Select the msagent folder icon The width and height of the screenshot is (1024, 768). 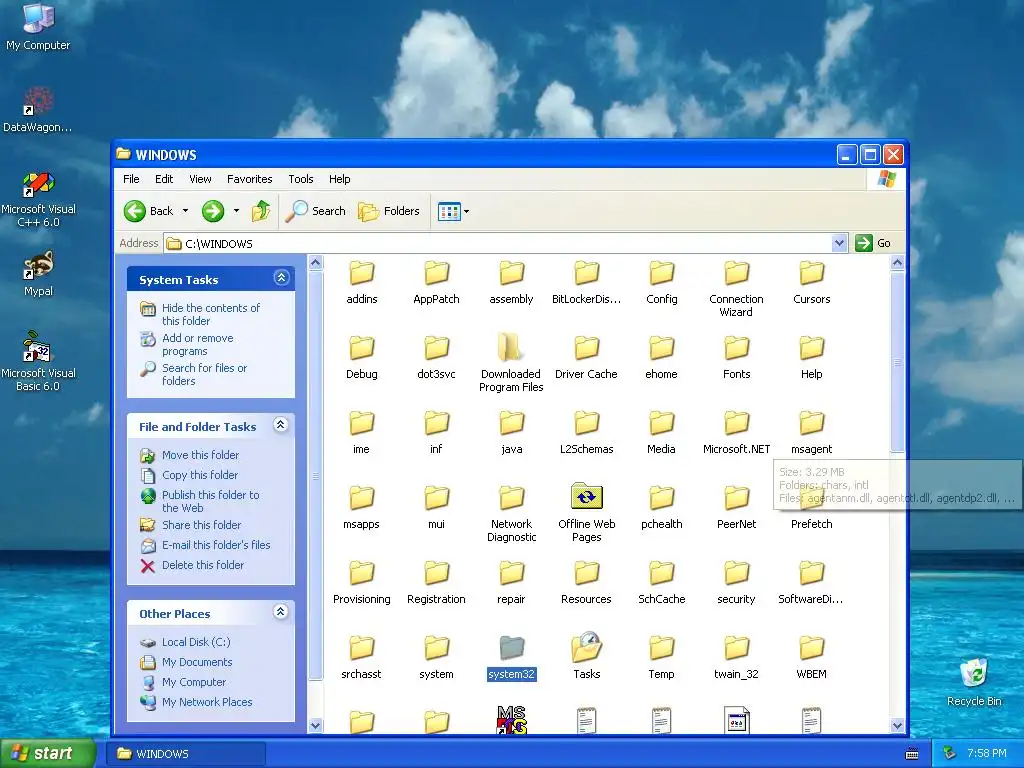pos(812,423)
